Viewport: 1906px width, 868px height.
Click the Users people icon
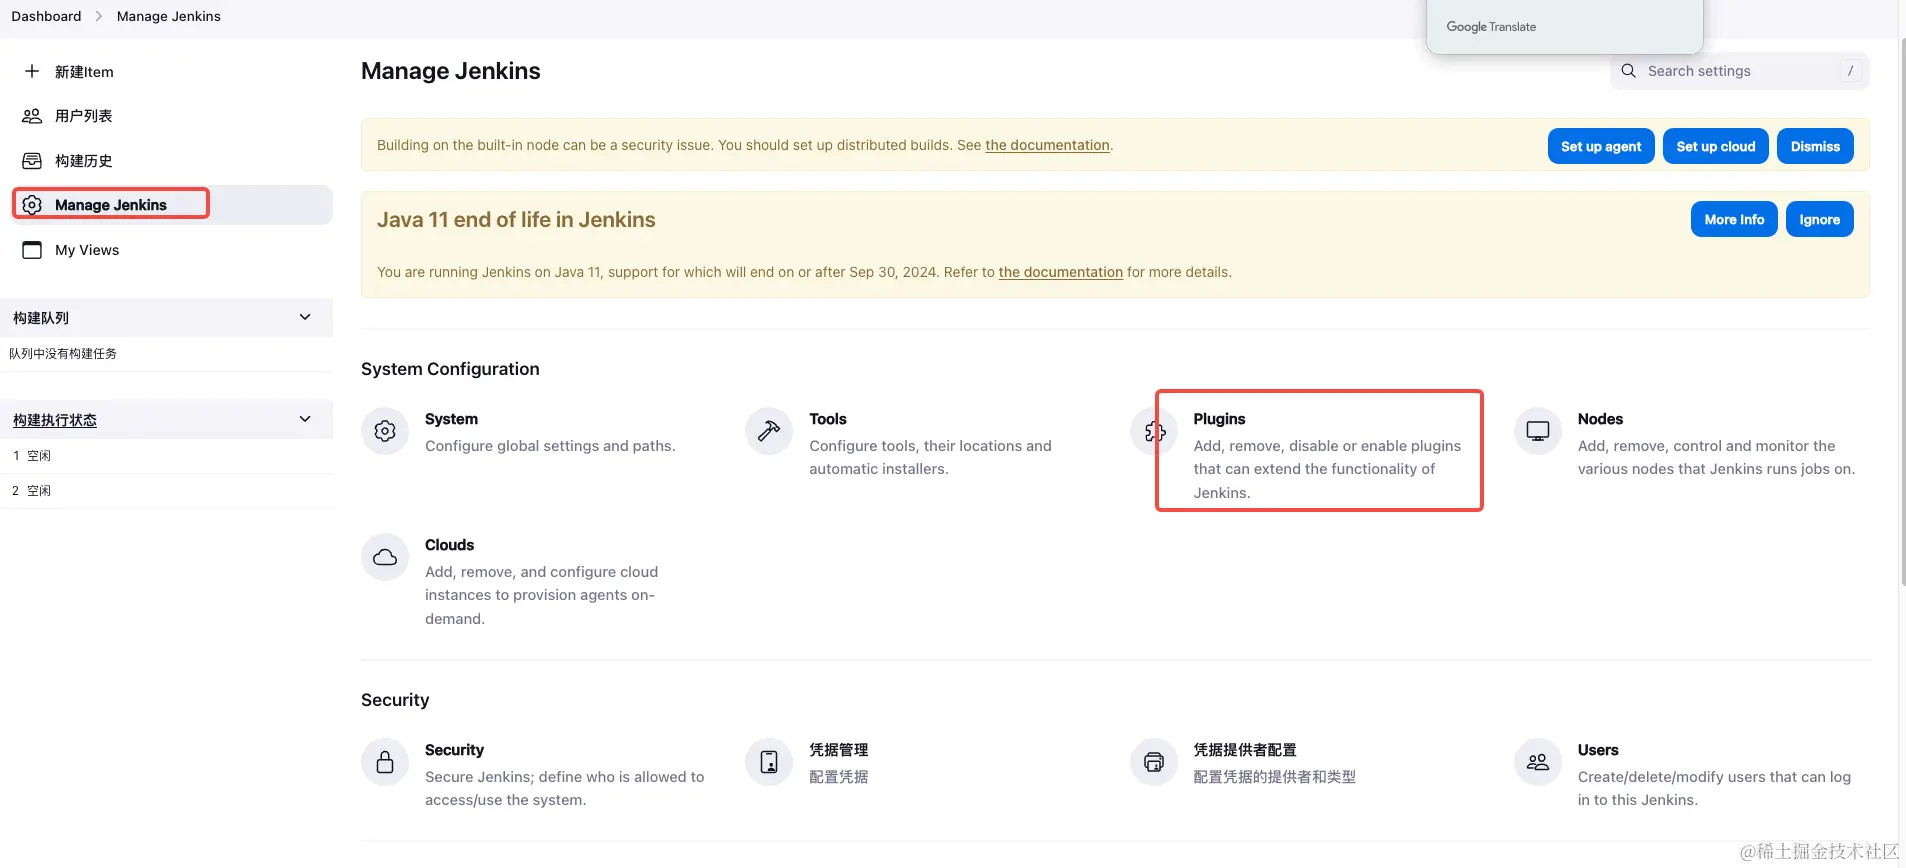coord(1538,762)
